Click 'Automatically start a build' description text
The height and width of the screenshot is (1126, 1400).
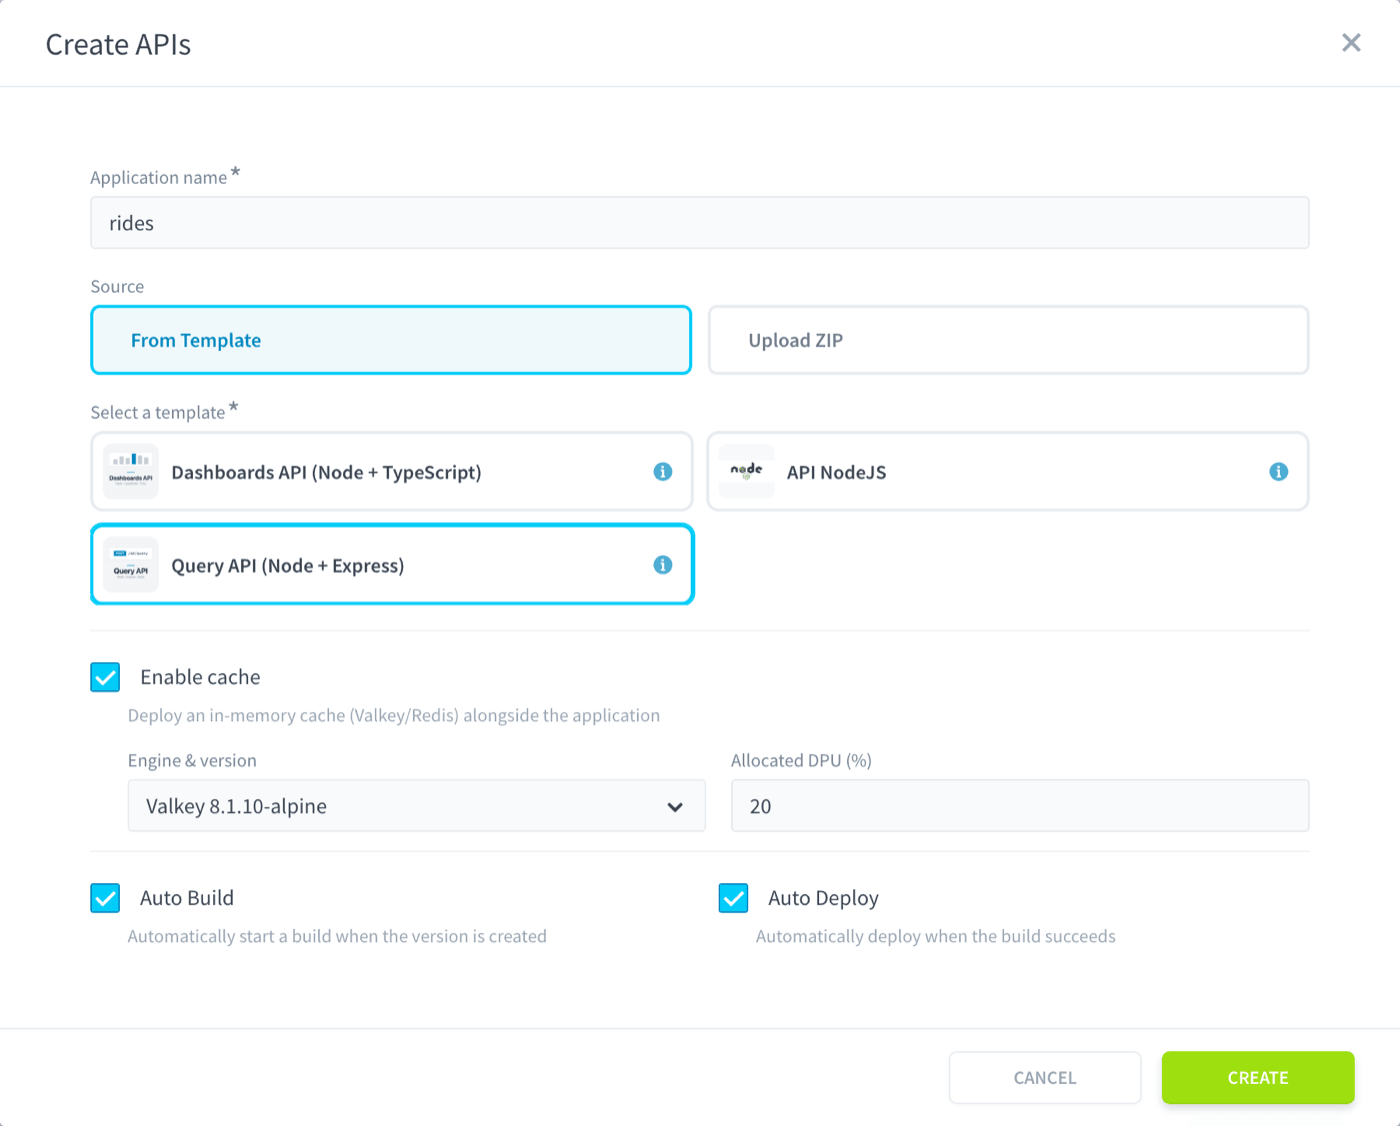(337, 936)
